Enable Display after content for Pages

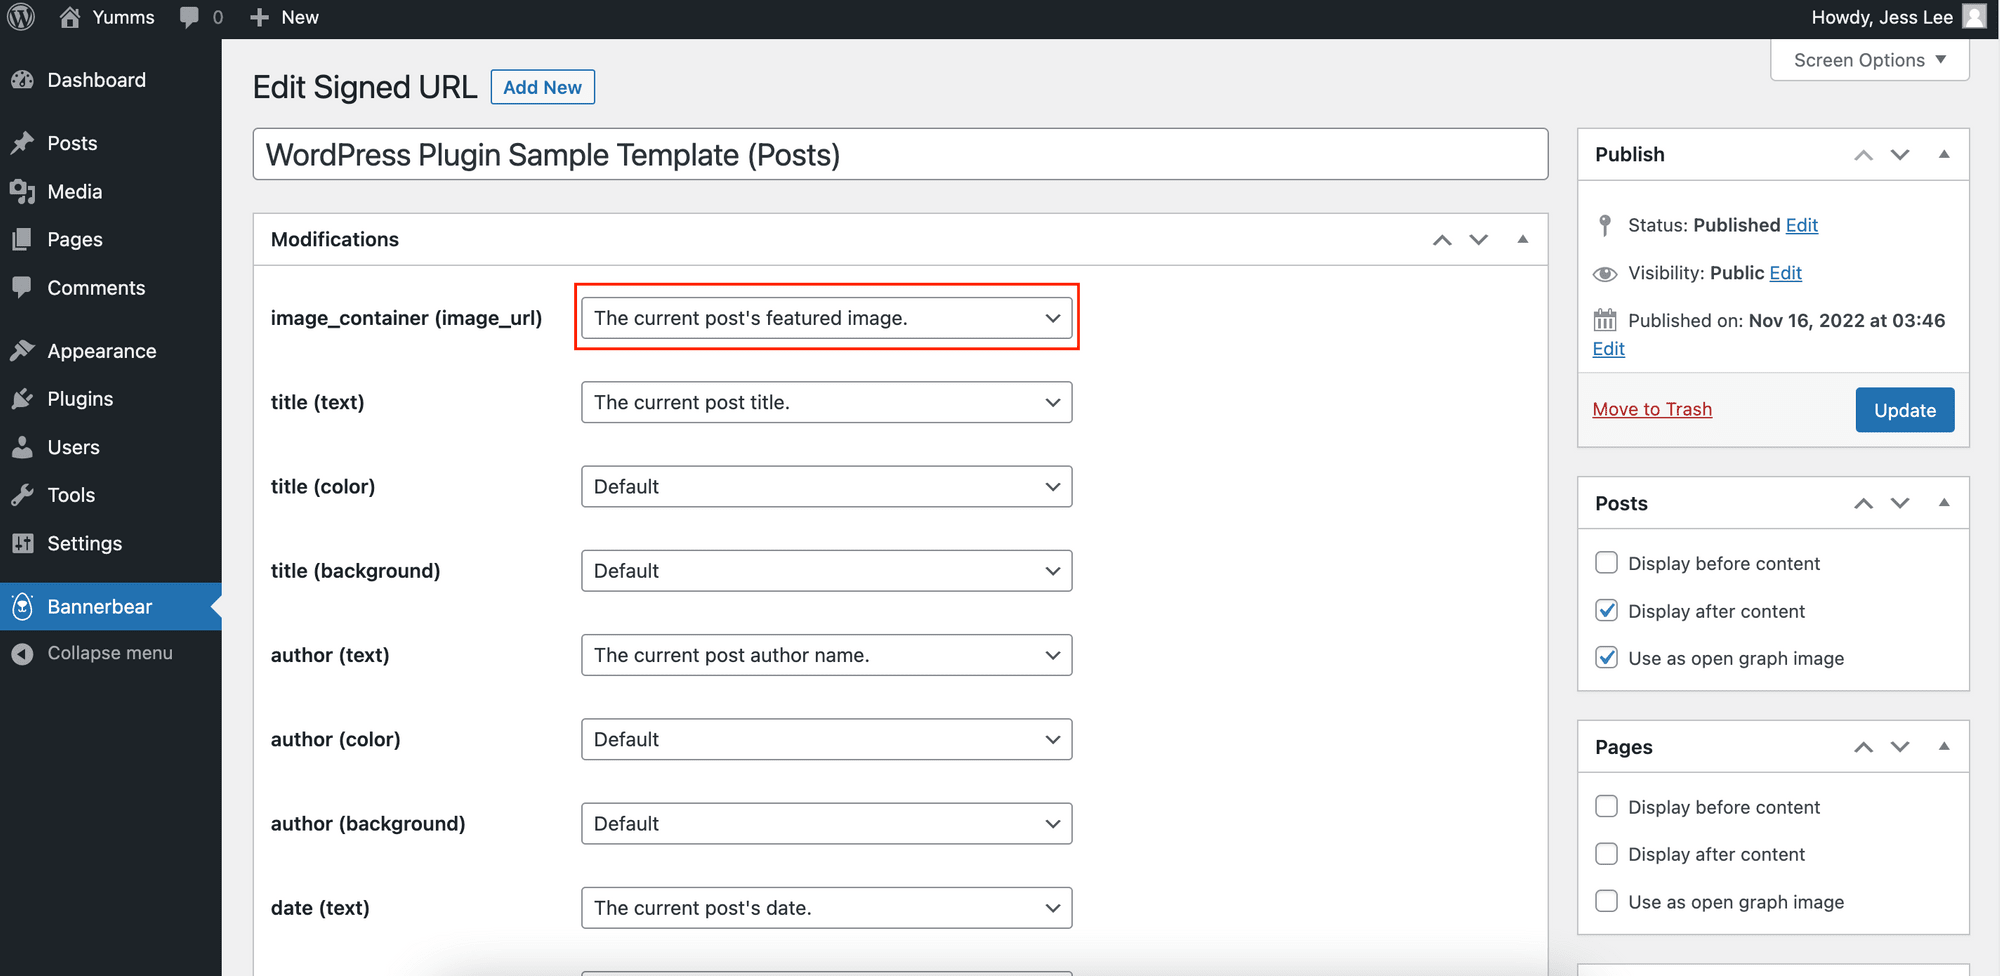tap(1606, 854)
